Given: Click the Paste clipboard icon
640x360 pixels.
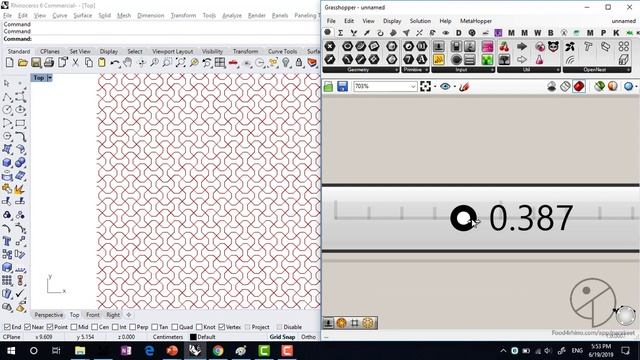Looking at the screenshot, I should [102, 62].
